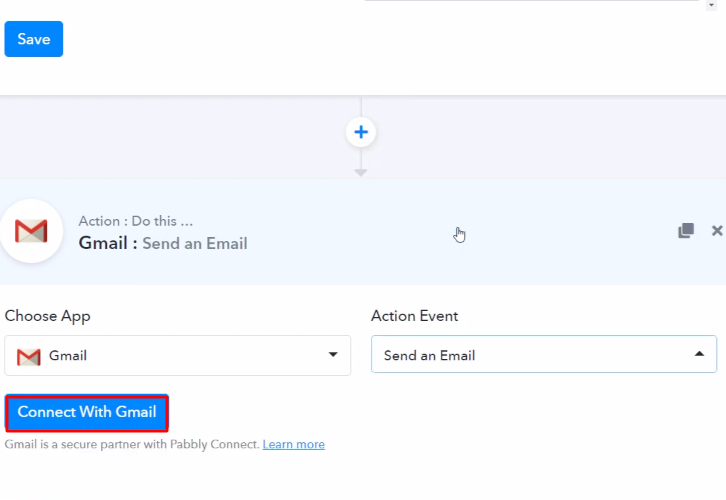Duplicate the Gmail action step
This screenshot has height=500, width=726.
(x=686, y=230)
